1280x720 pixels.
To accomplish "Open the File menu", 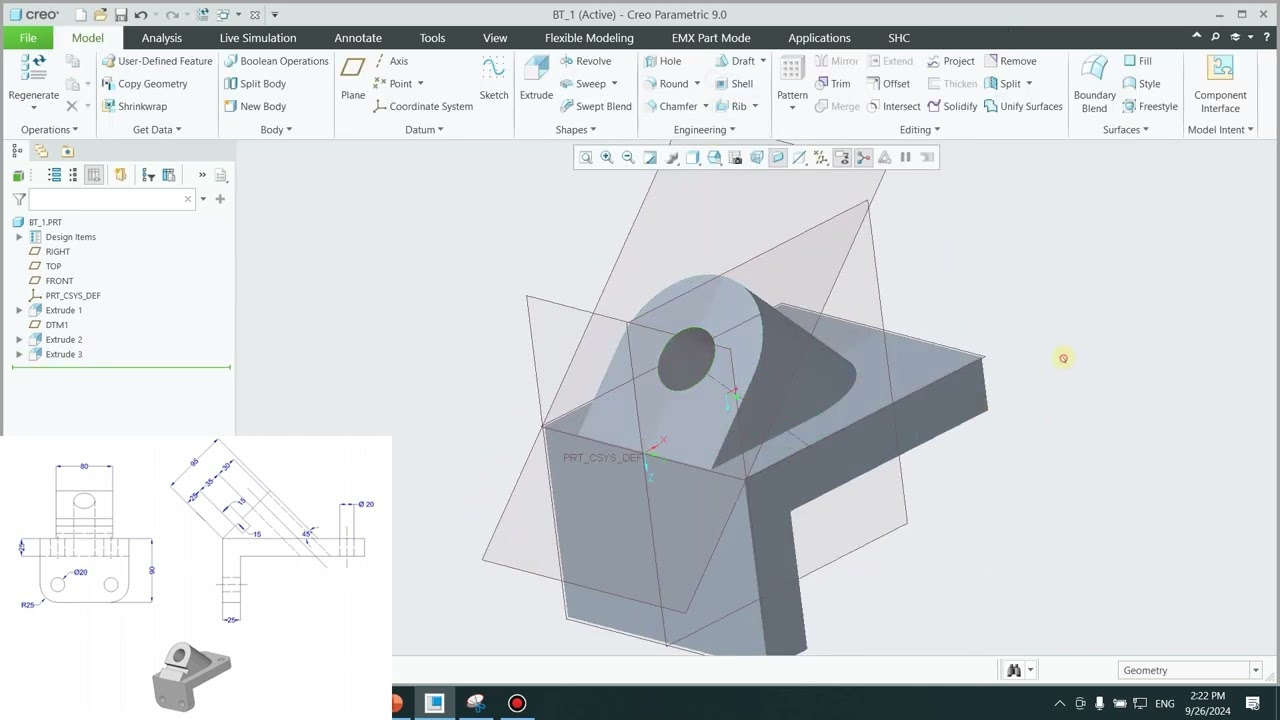I will [x=28, y=38].
